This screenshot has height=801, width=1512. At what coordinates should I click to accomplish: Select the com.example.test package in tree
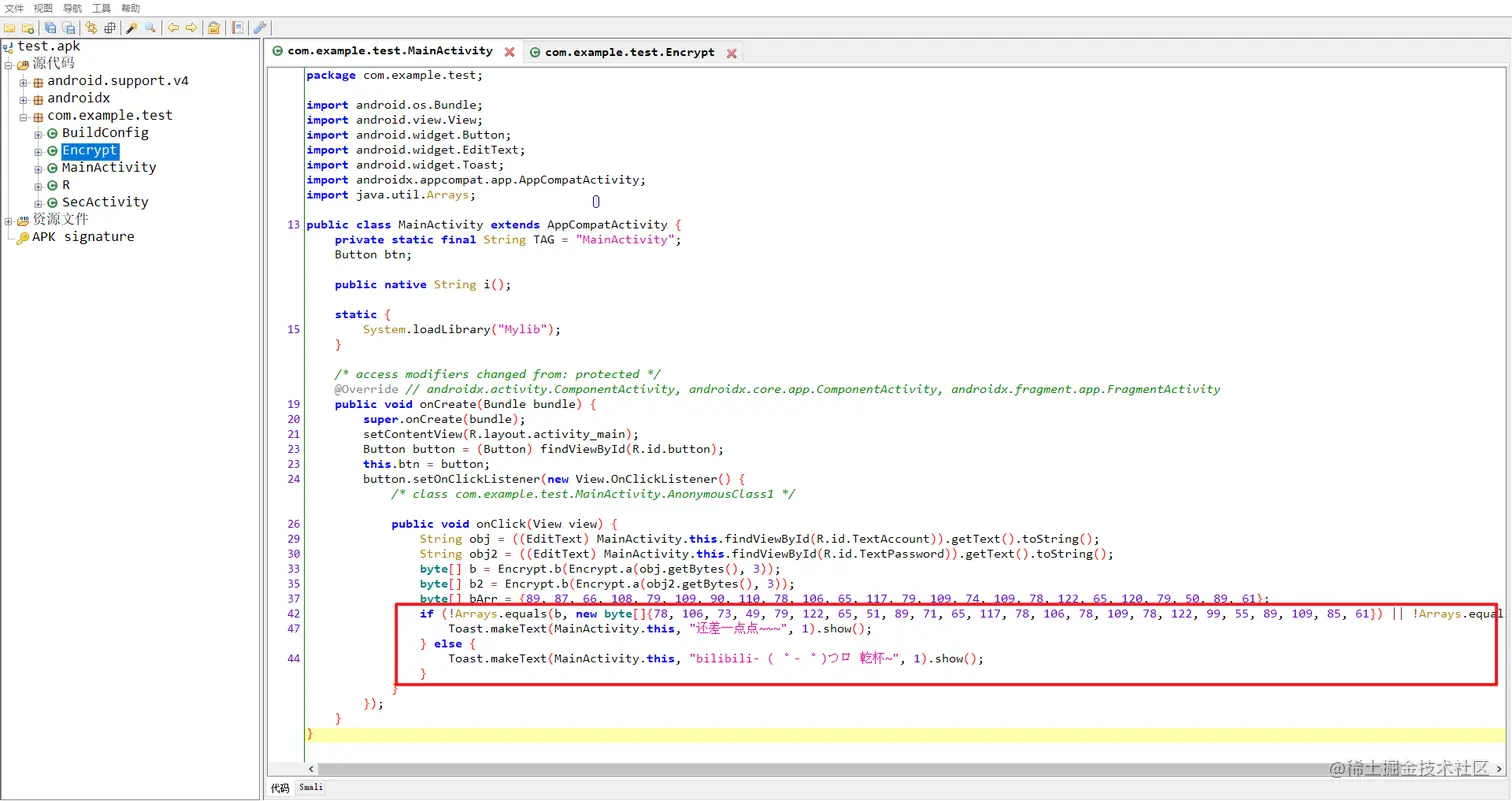(110, 115)
